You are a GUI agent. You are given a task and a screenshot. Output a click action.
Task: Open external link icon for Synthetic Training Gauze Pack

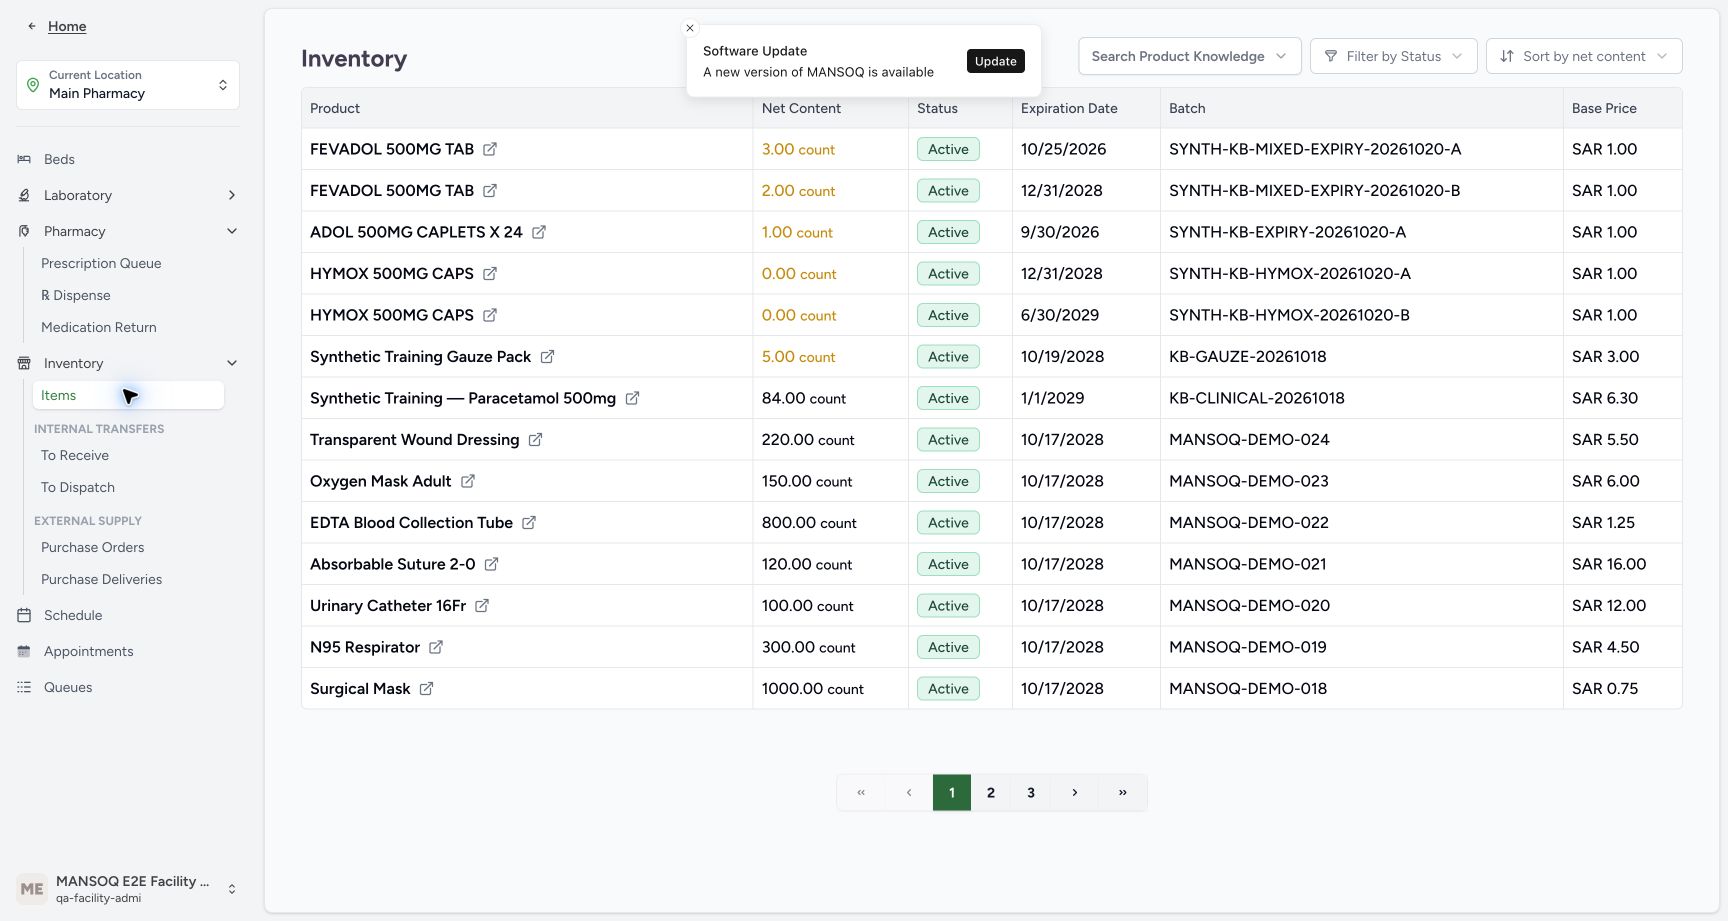pyautogui.click(x=547, y=357)
